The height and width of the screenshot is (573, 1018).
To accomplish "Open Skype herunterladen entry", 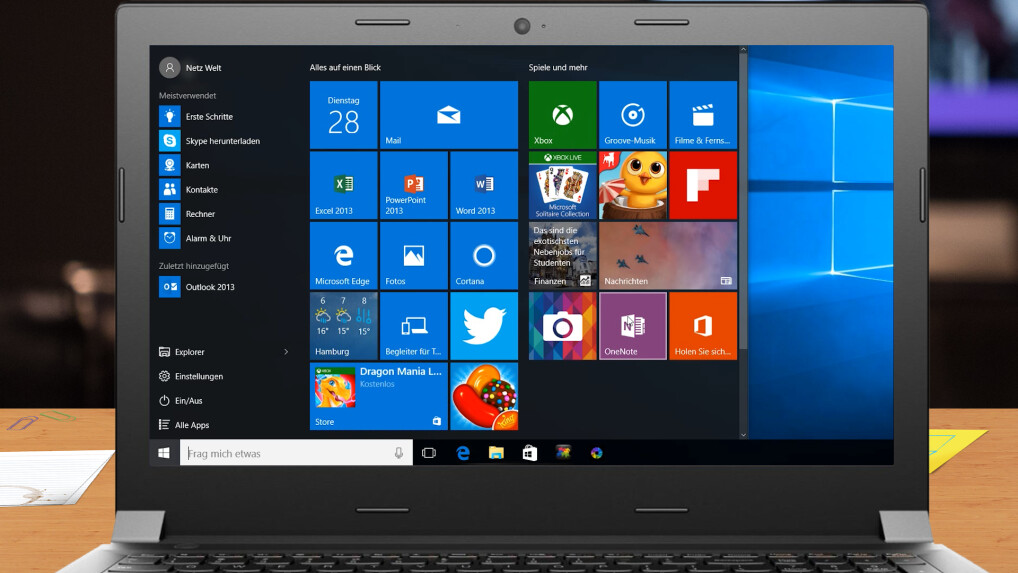I will pos(222,141).
